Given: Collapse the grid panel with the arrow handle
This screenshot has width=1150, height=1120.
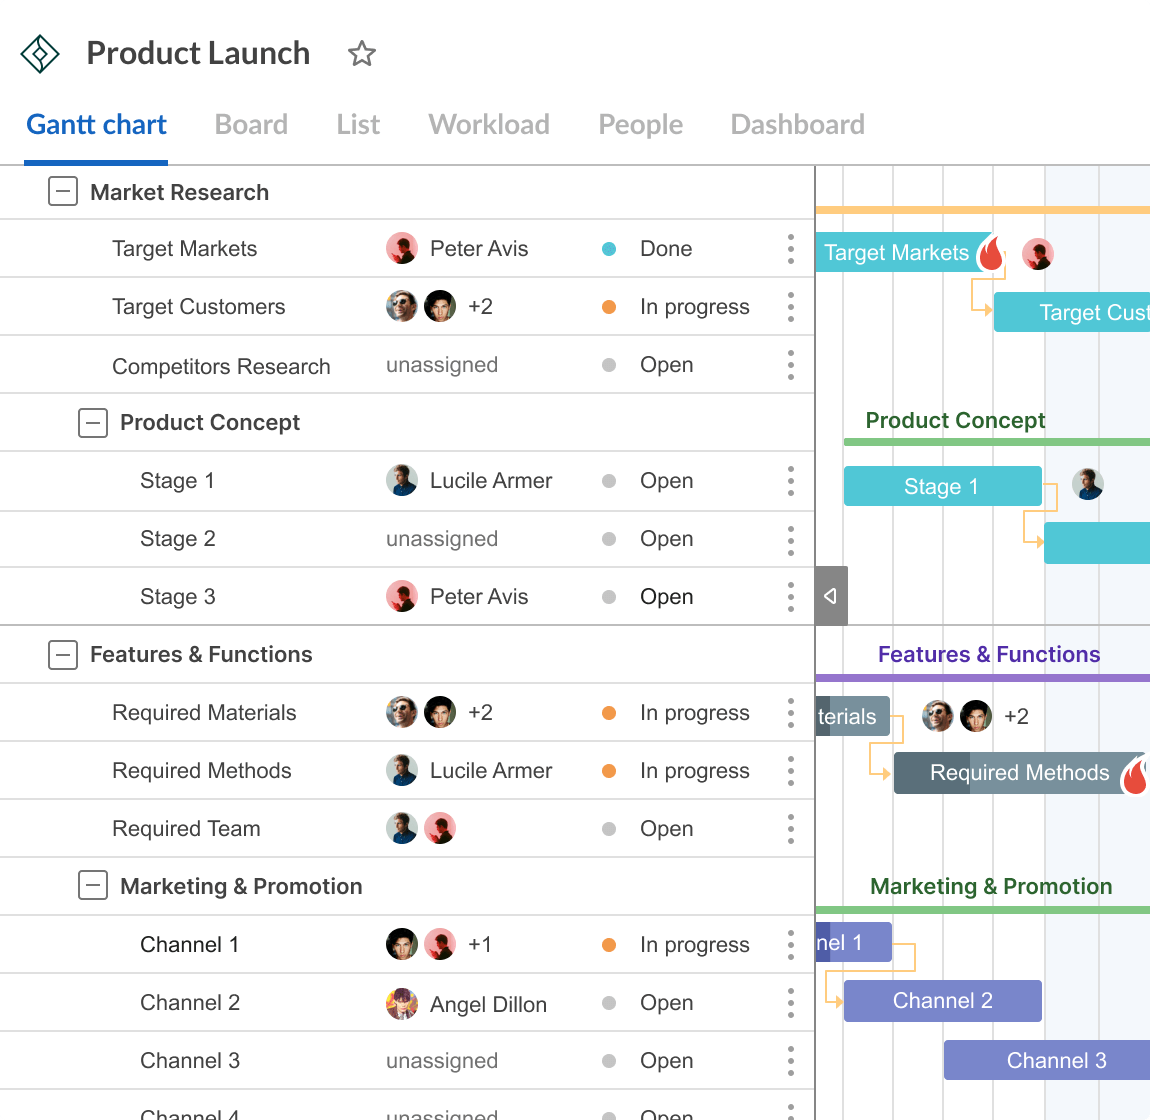Looking at the screenshot, I should tap(831, 596).
